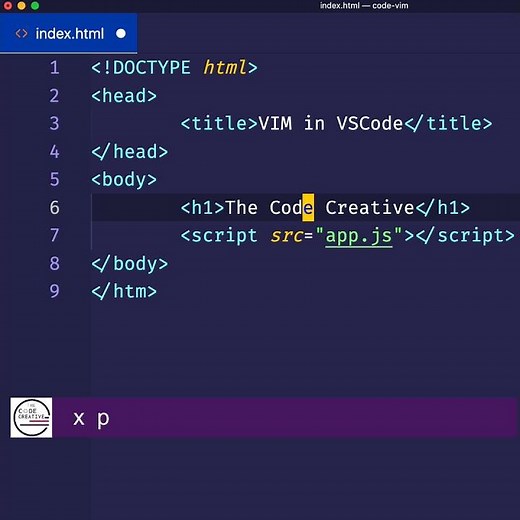The image size is (520, 520).
Task: Click the window title 'index.html — code-vim'
Action: pyautogui.click(x=364, y=6)
